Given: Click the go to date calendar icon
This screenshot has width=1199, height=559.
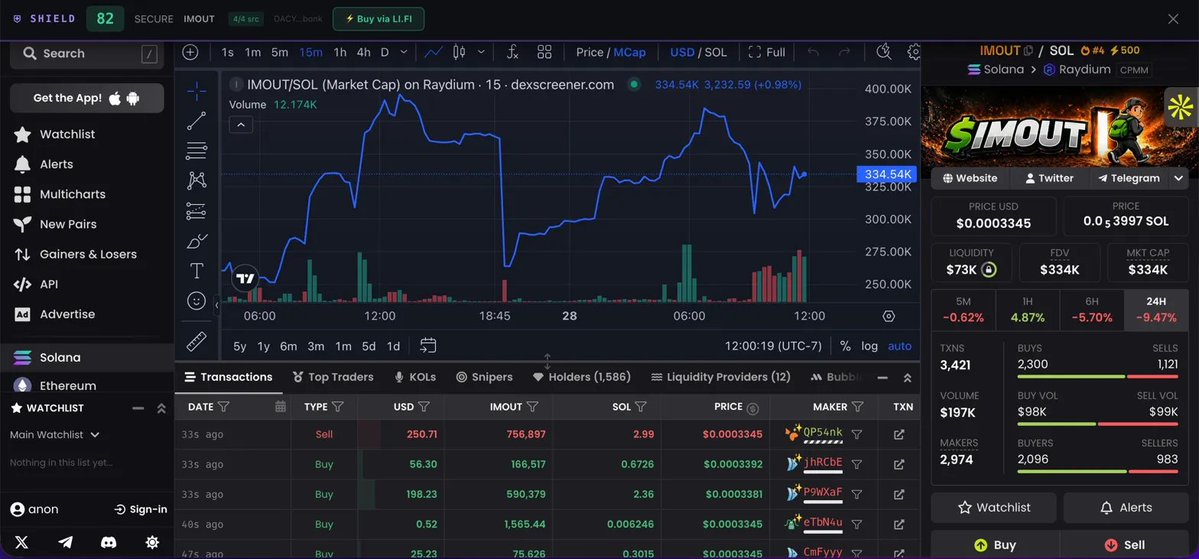Looking at the screenshot, I should [x=428, y=346].
